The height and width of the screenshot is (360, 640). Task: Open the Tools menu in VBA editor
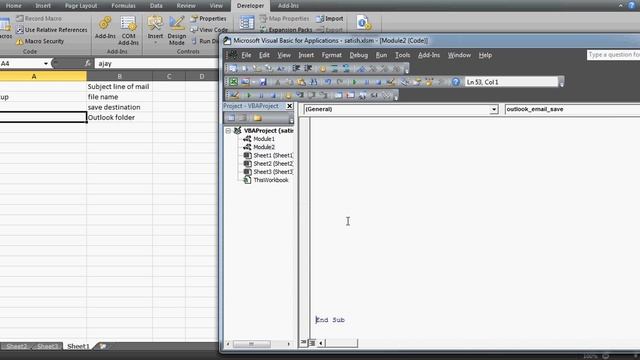pos(402,55)
